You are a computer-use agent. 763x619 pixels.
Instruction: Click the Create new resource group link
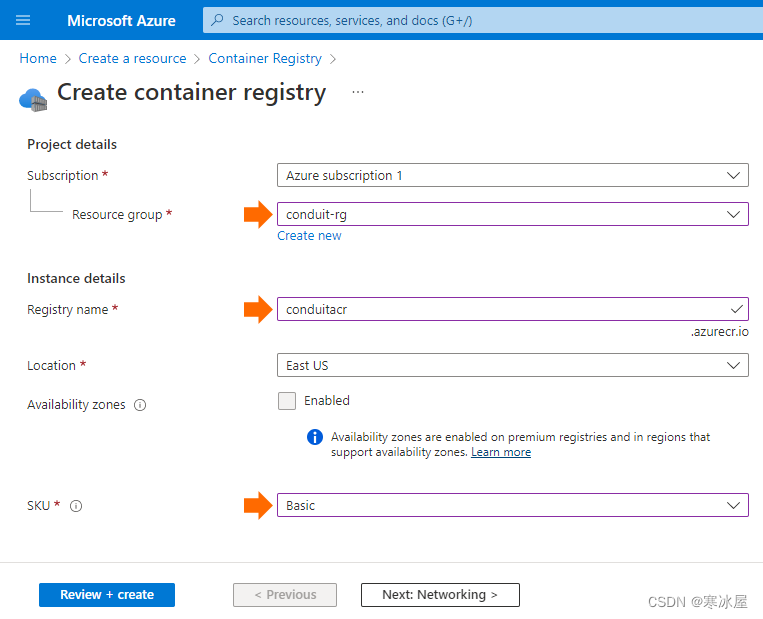[x=309, y=236]
